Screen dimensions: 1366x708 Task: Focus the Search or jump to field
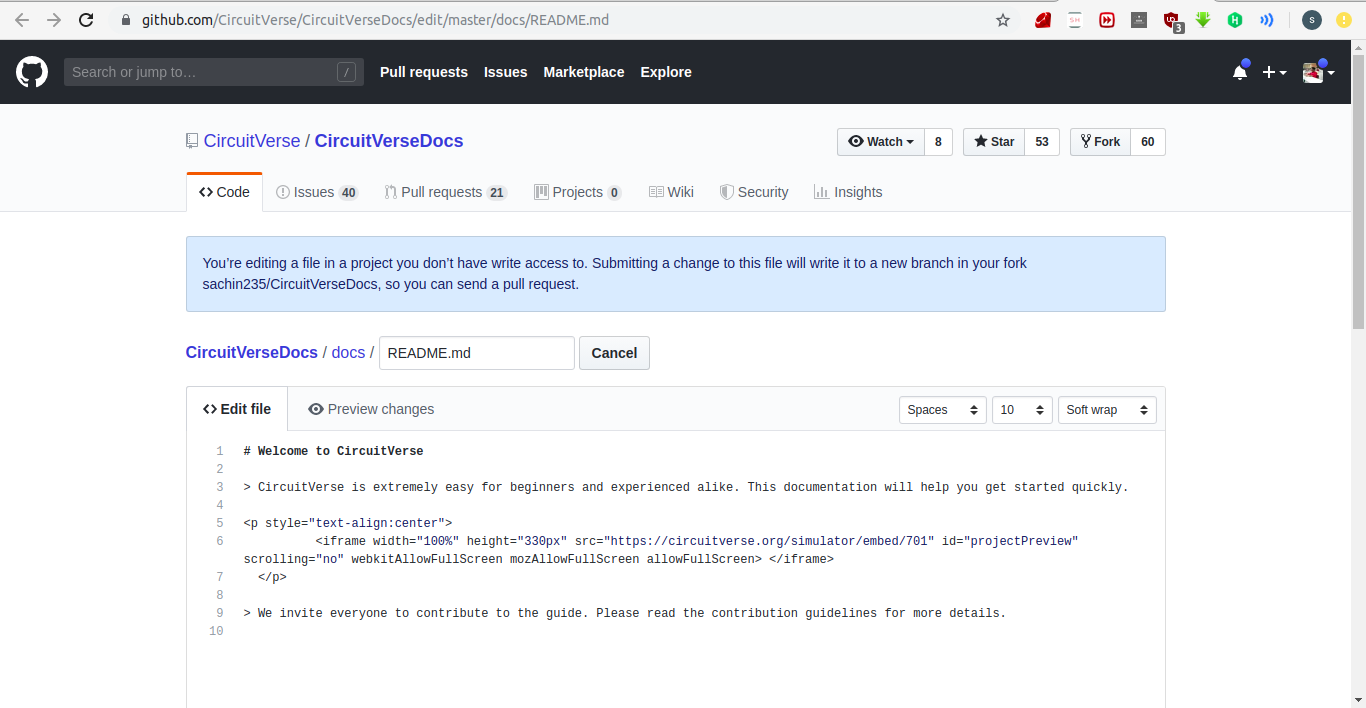click(214, 72)
